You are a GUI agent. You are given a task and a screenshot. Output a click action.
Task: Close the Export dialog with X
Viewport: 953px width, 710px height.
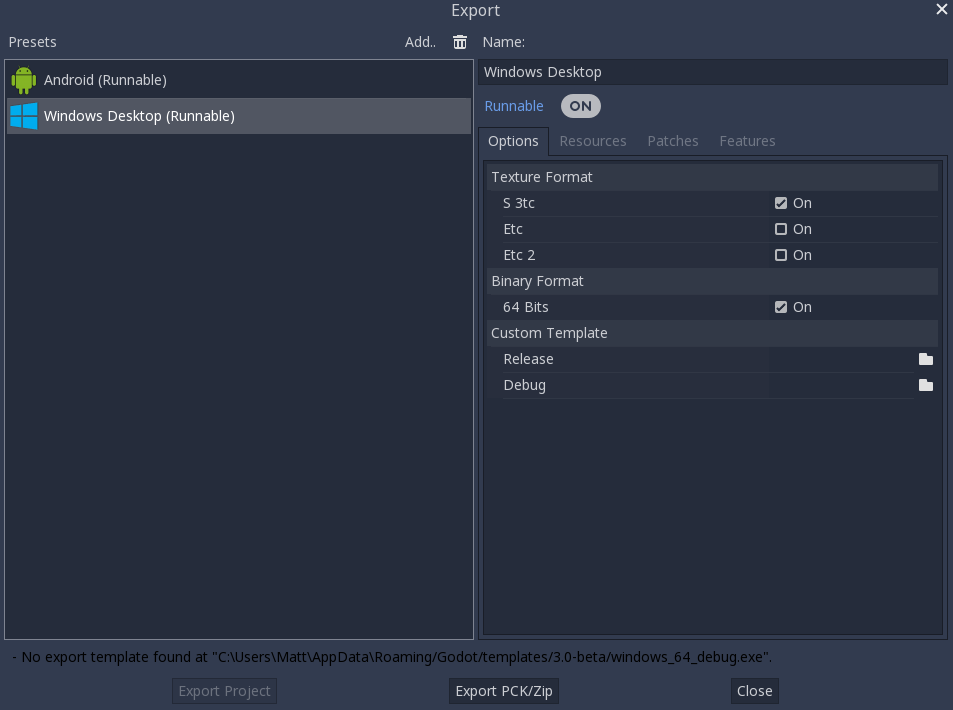941,9
